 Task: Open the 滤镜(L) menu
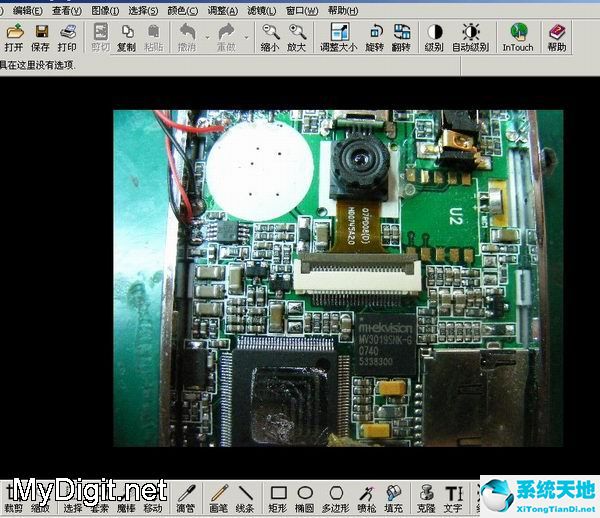click(262, 11)
